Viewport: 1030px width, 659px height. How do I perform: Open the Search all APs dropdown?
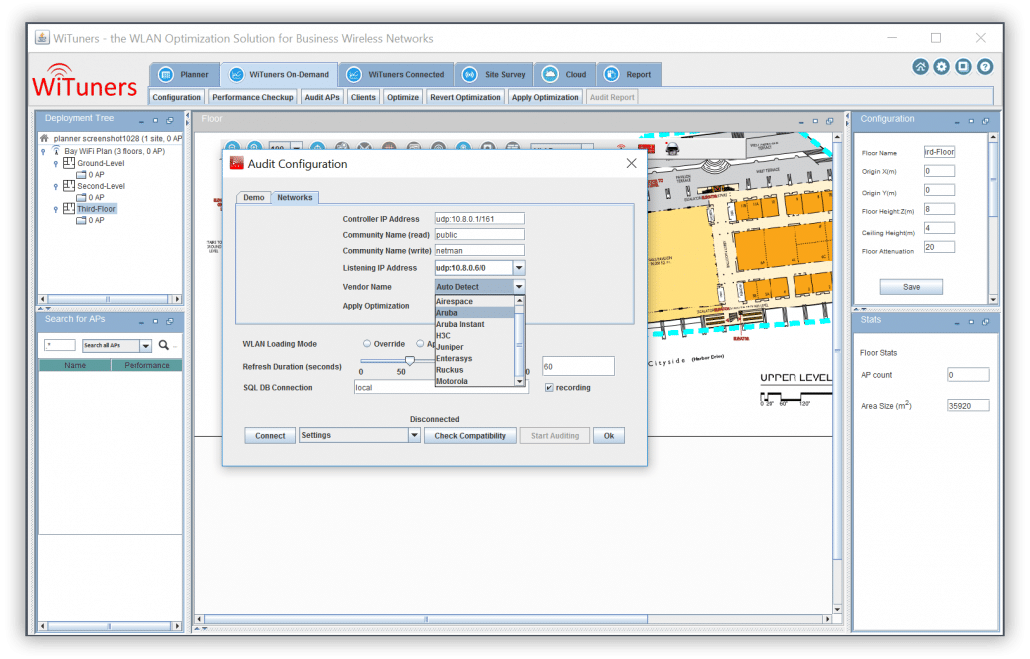click(146, 346)
